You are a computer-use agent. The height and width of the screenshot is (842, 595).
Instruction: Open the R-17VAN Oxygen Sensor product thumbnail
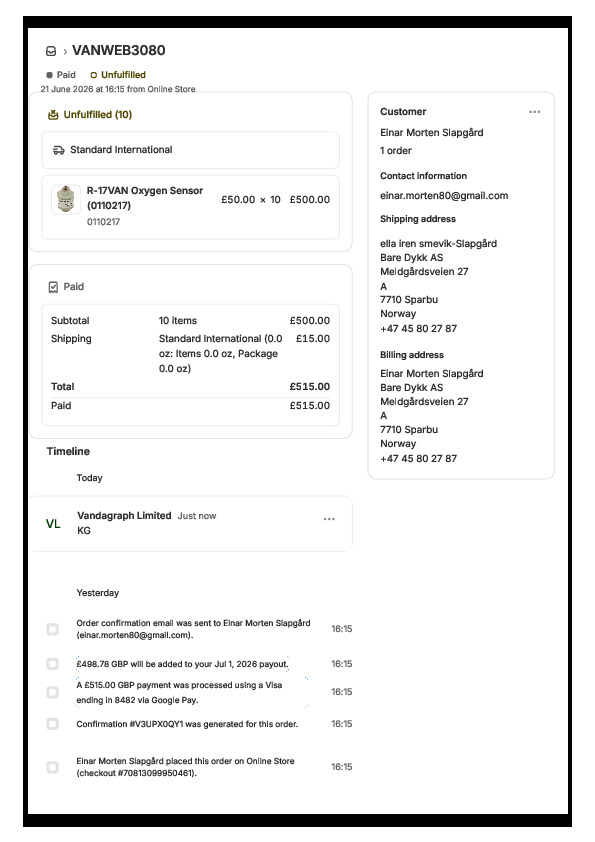pos(66,199)
